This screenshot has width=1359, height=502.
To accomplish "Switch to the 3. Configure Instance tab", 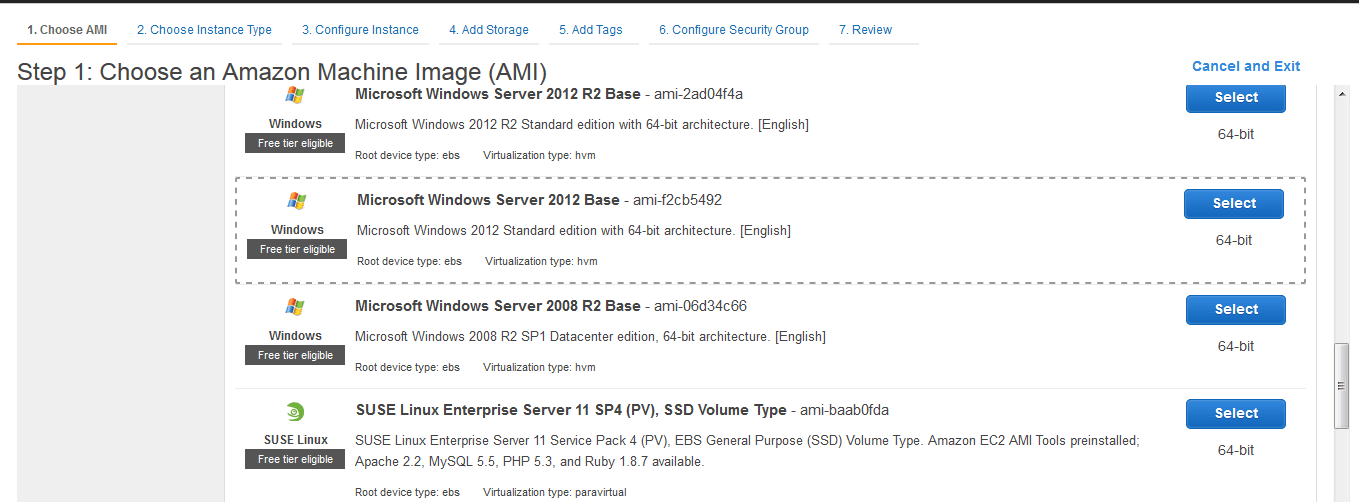I will click(x=360, y=30).
